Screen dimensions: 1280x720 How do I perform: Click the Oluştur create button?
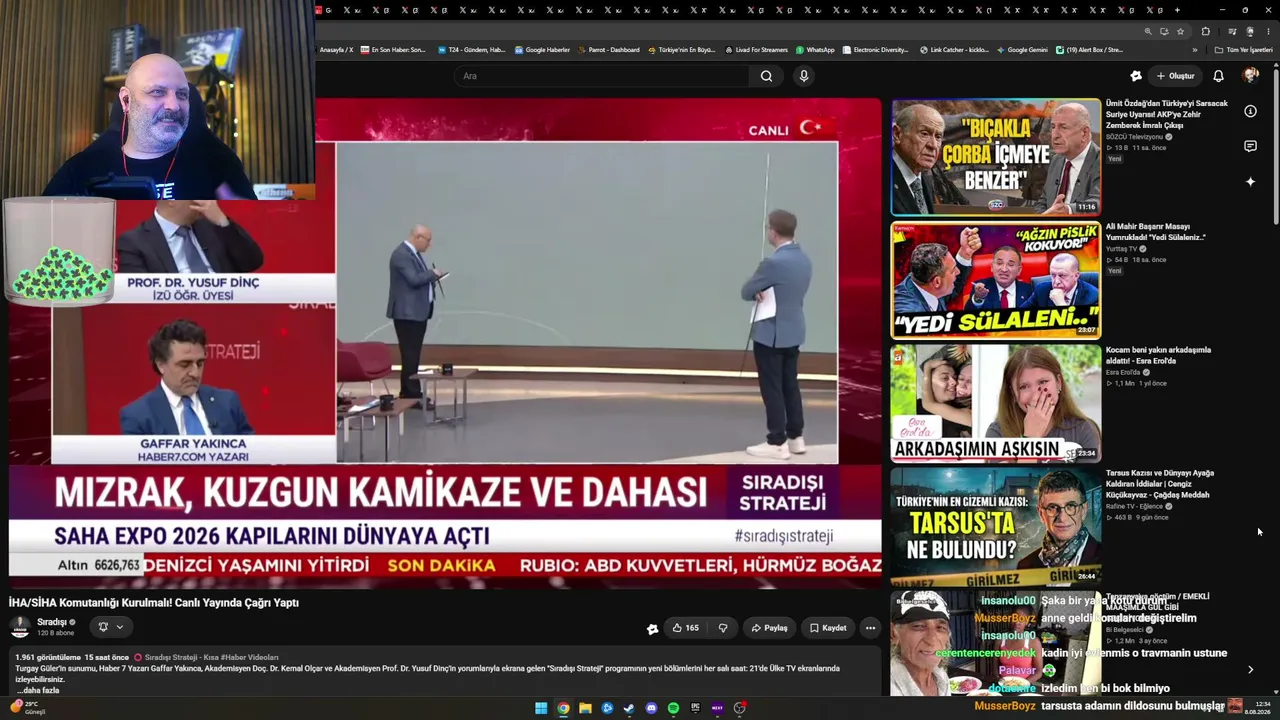[1176, 76]
